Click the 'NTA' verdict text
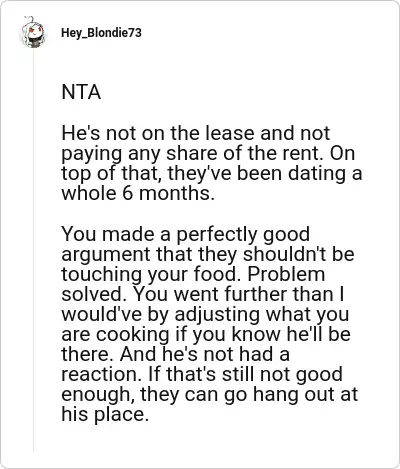This screenshot has width=400, height=469. [81, 92]
